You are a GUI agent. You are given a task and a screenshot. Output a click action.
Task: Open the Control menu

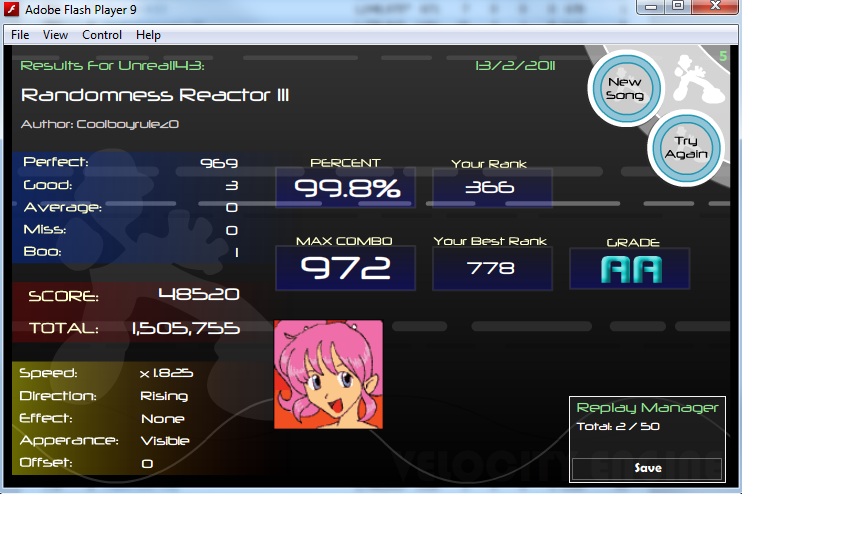click(102, 35)
